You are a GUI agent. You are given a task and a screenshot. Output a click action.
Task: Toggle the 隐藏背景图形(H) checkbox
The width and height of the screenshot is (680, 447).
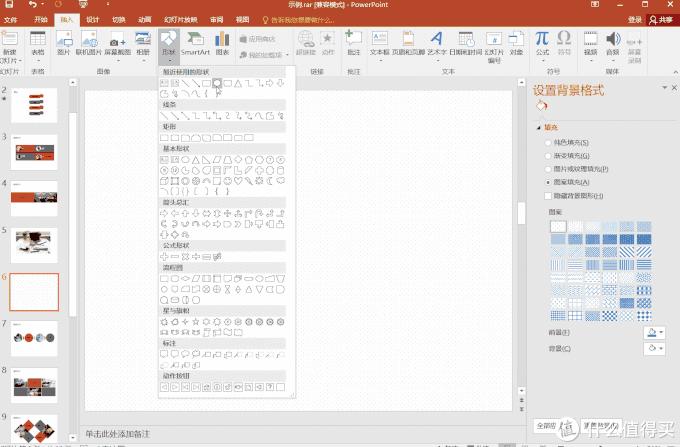click(548, 196)
